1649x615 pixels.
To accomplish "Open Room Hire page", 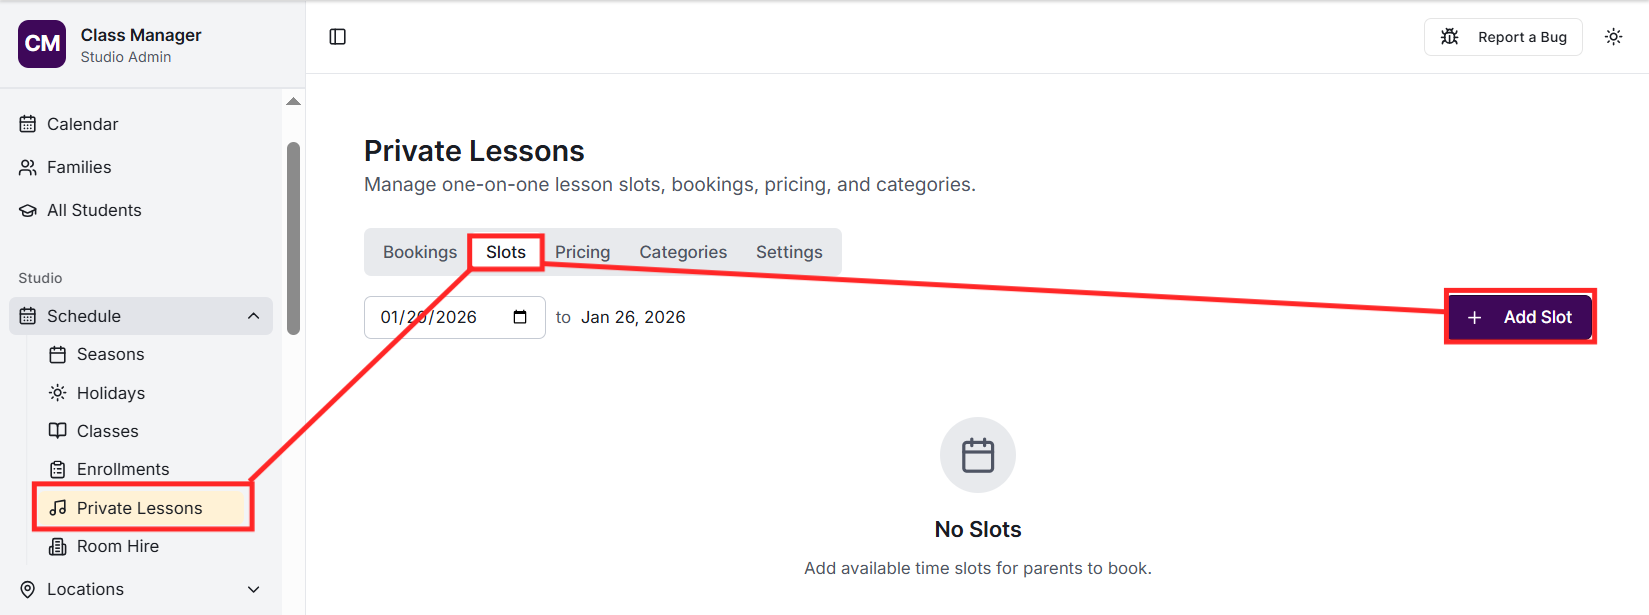I will click(117, 546).
